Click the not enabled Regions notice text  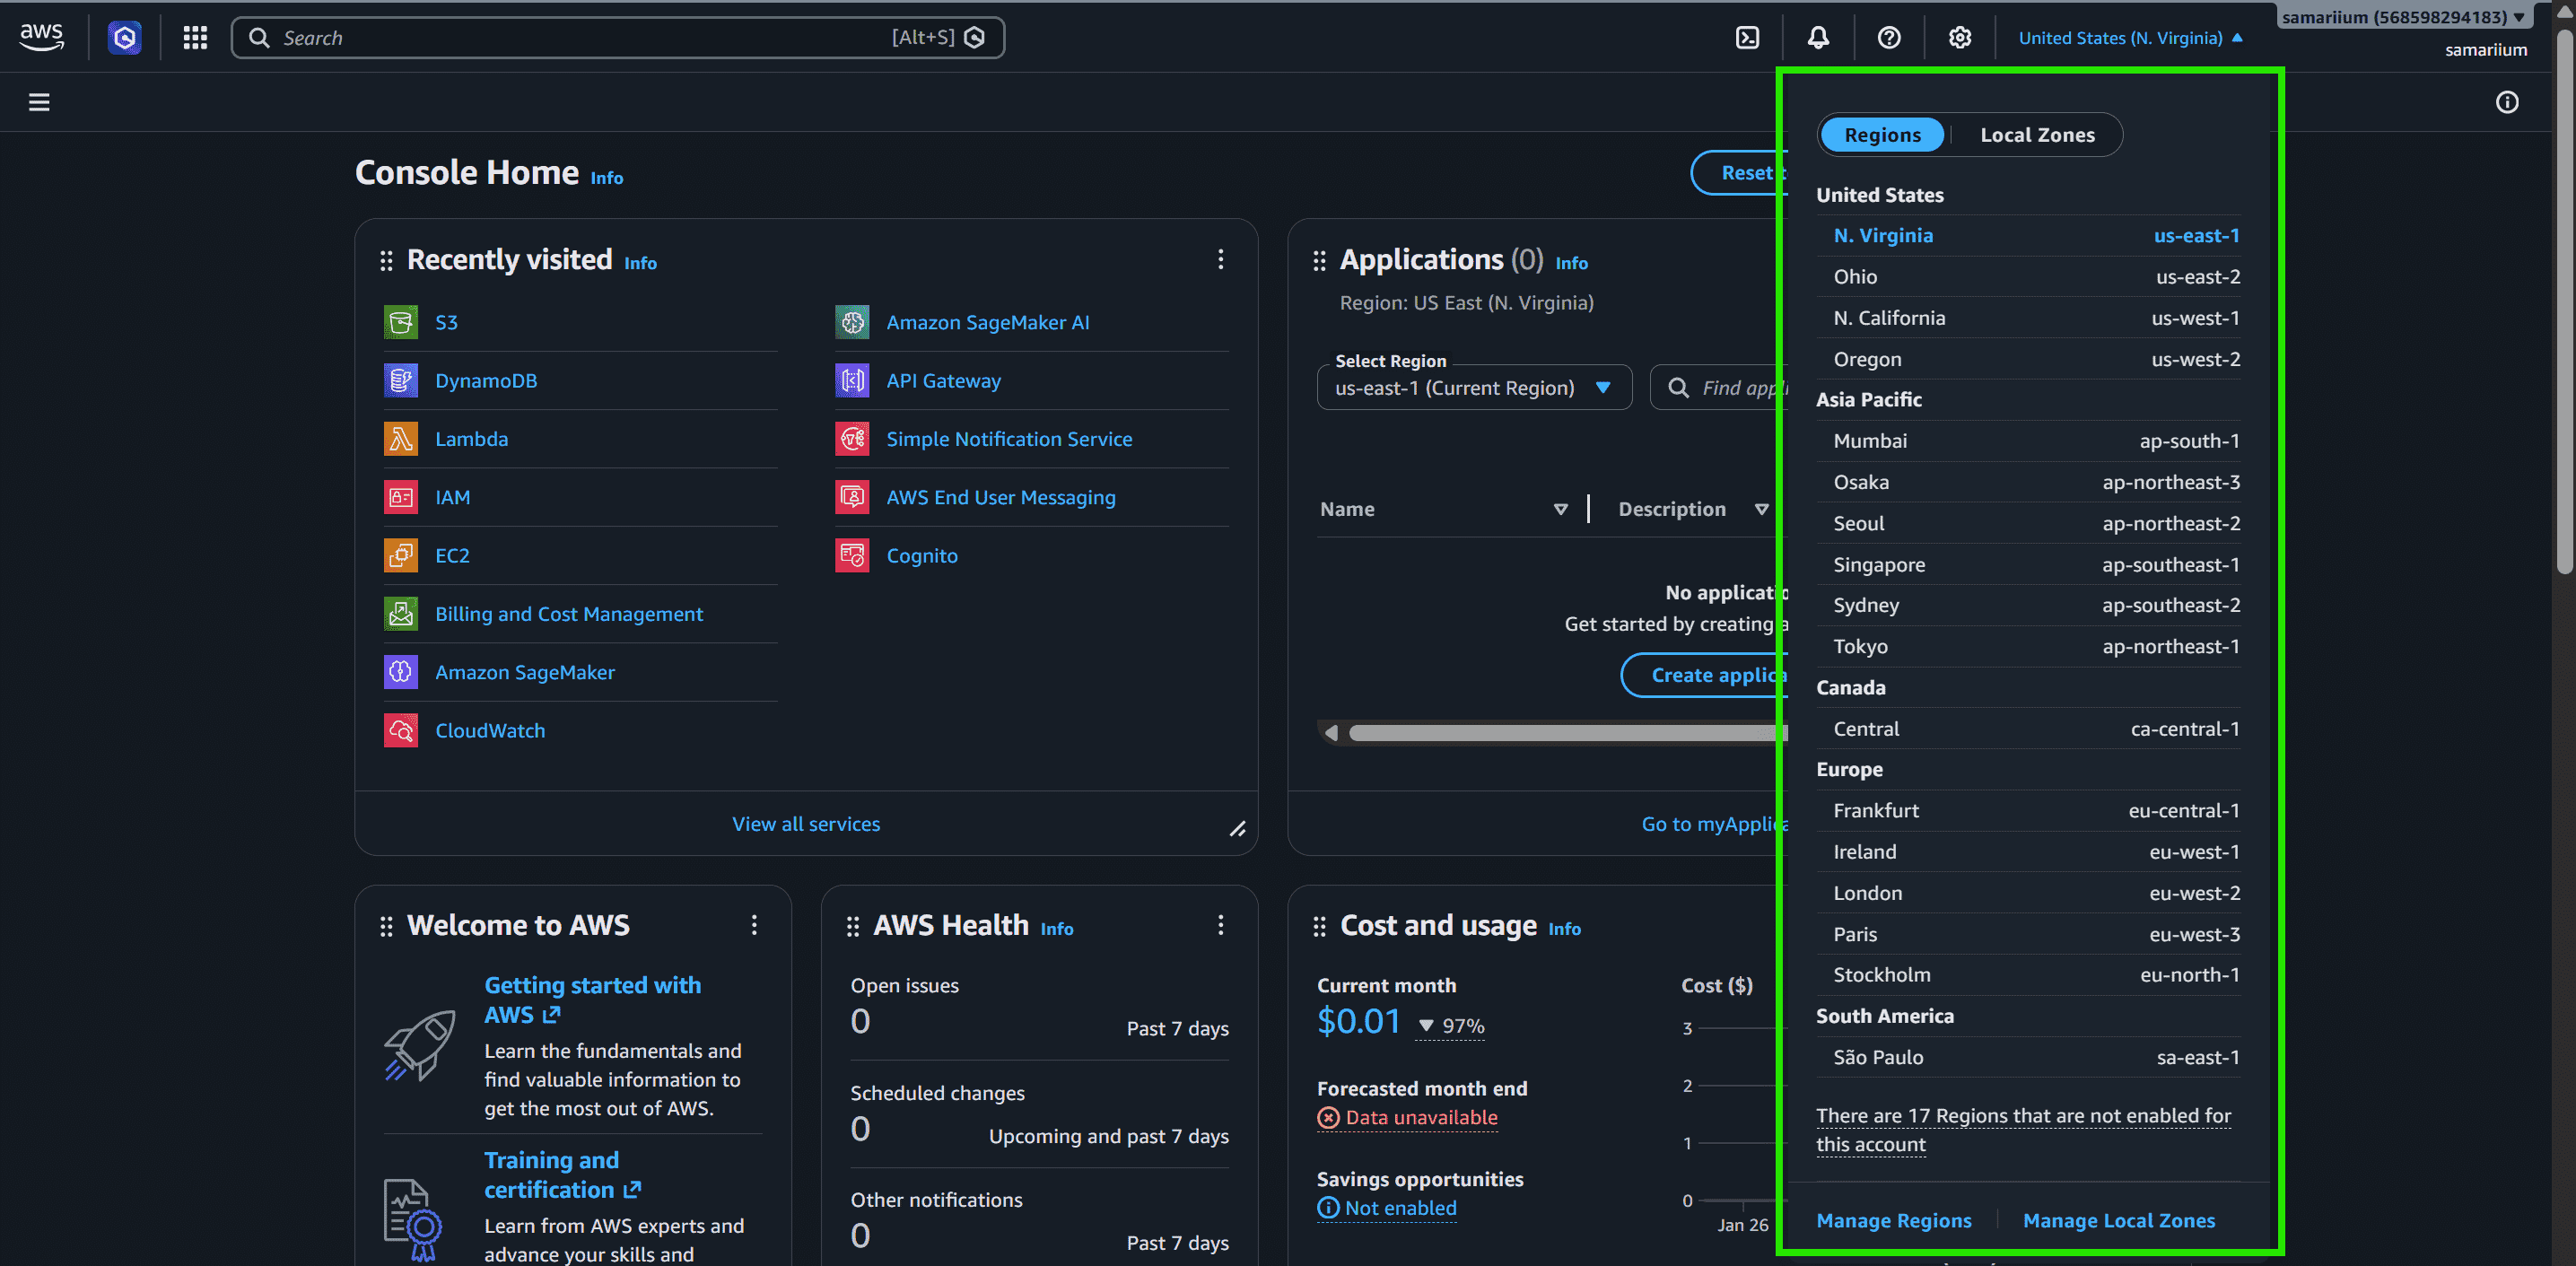[2023, 1130]
